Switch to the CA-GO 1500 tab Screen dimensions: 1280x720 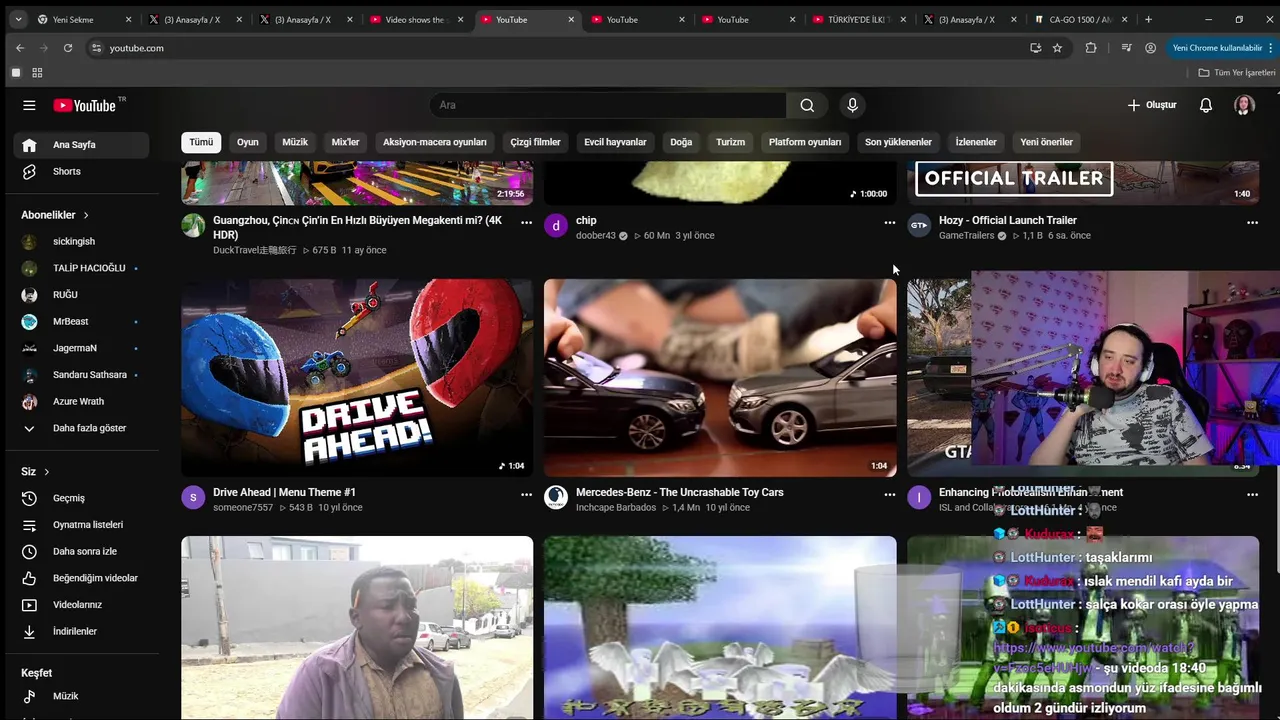(x=1080, y=19)
